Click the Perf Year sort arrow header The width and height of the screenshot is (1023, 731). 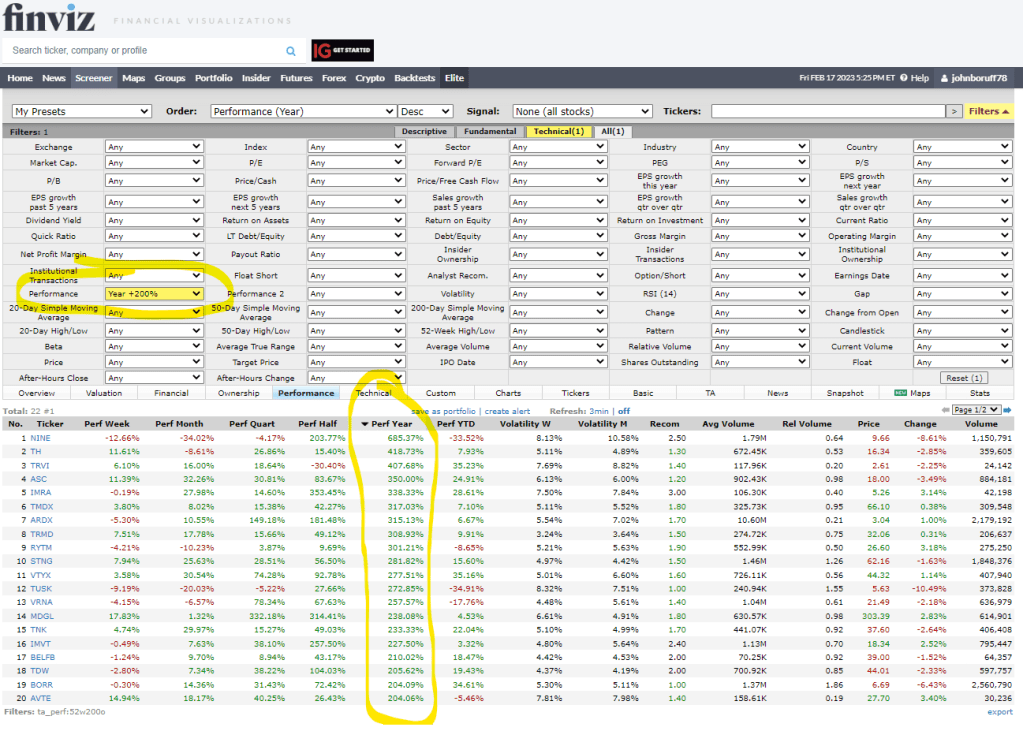point(391,424)
